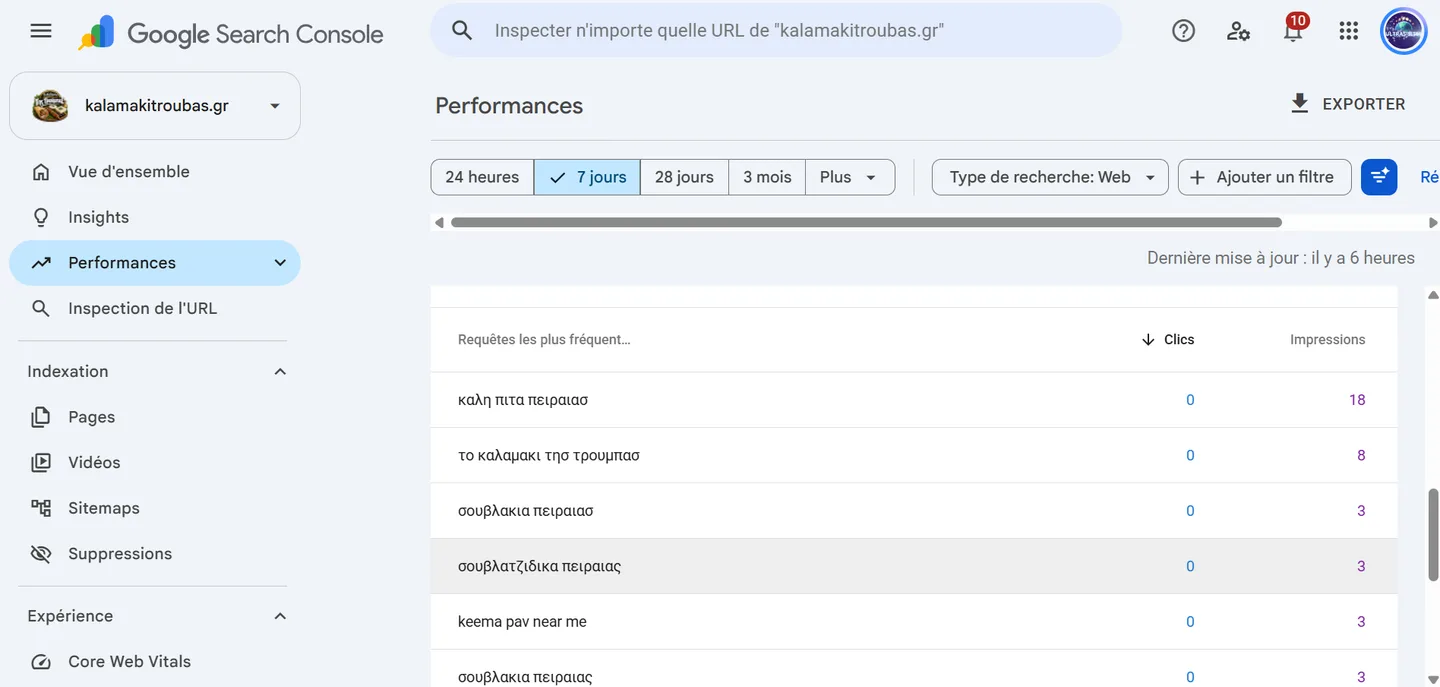Viewport: 1440px width, 687px height.
Task: Collapse the Indexation section
Action: tap(280, 372)
